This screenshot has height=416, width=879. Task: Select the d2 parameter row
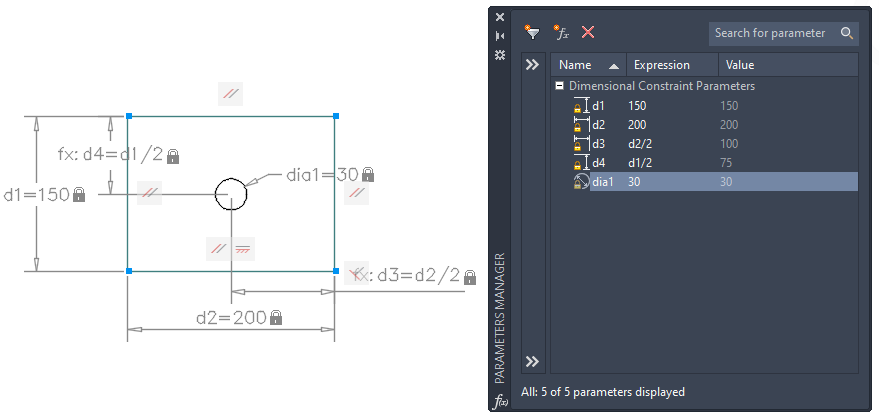pyautogui.click(x=715, y=125)
